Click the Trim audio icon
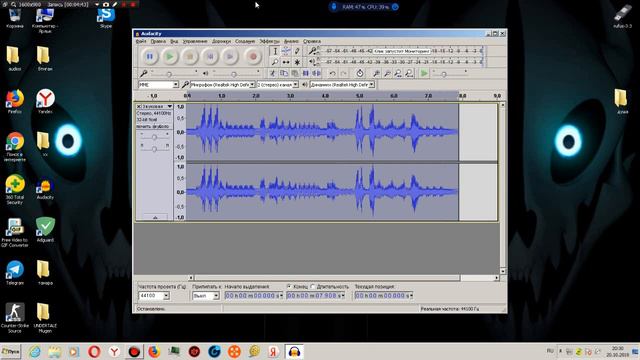 click(306, 73)
